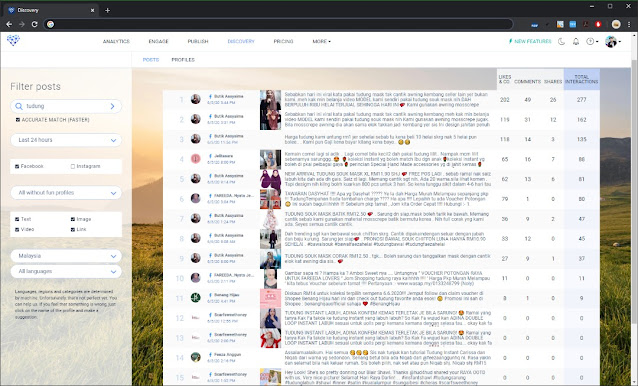Click the blue square browser extension icon
This screenshot has height=386, width=638.
(573, 24)
